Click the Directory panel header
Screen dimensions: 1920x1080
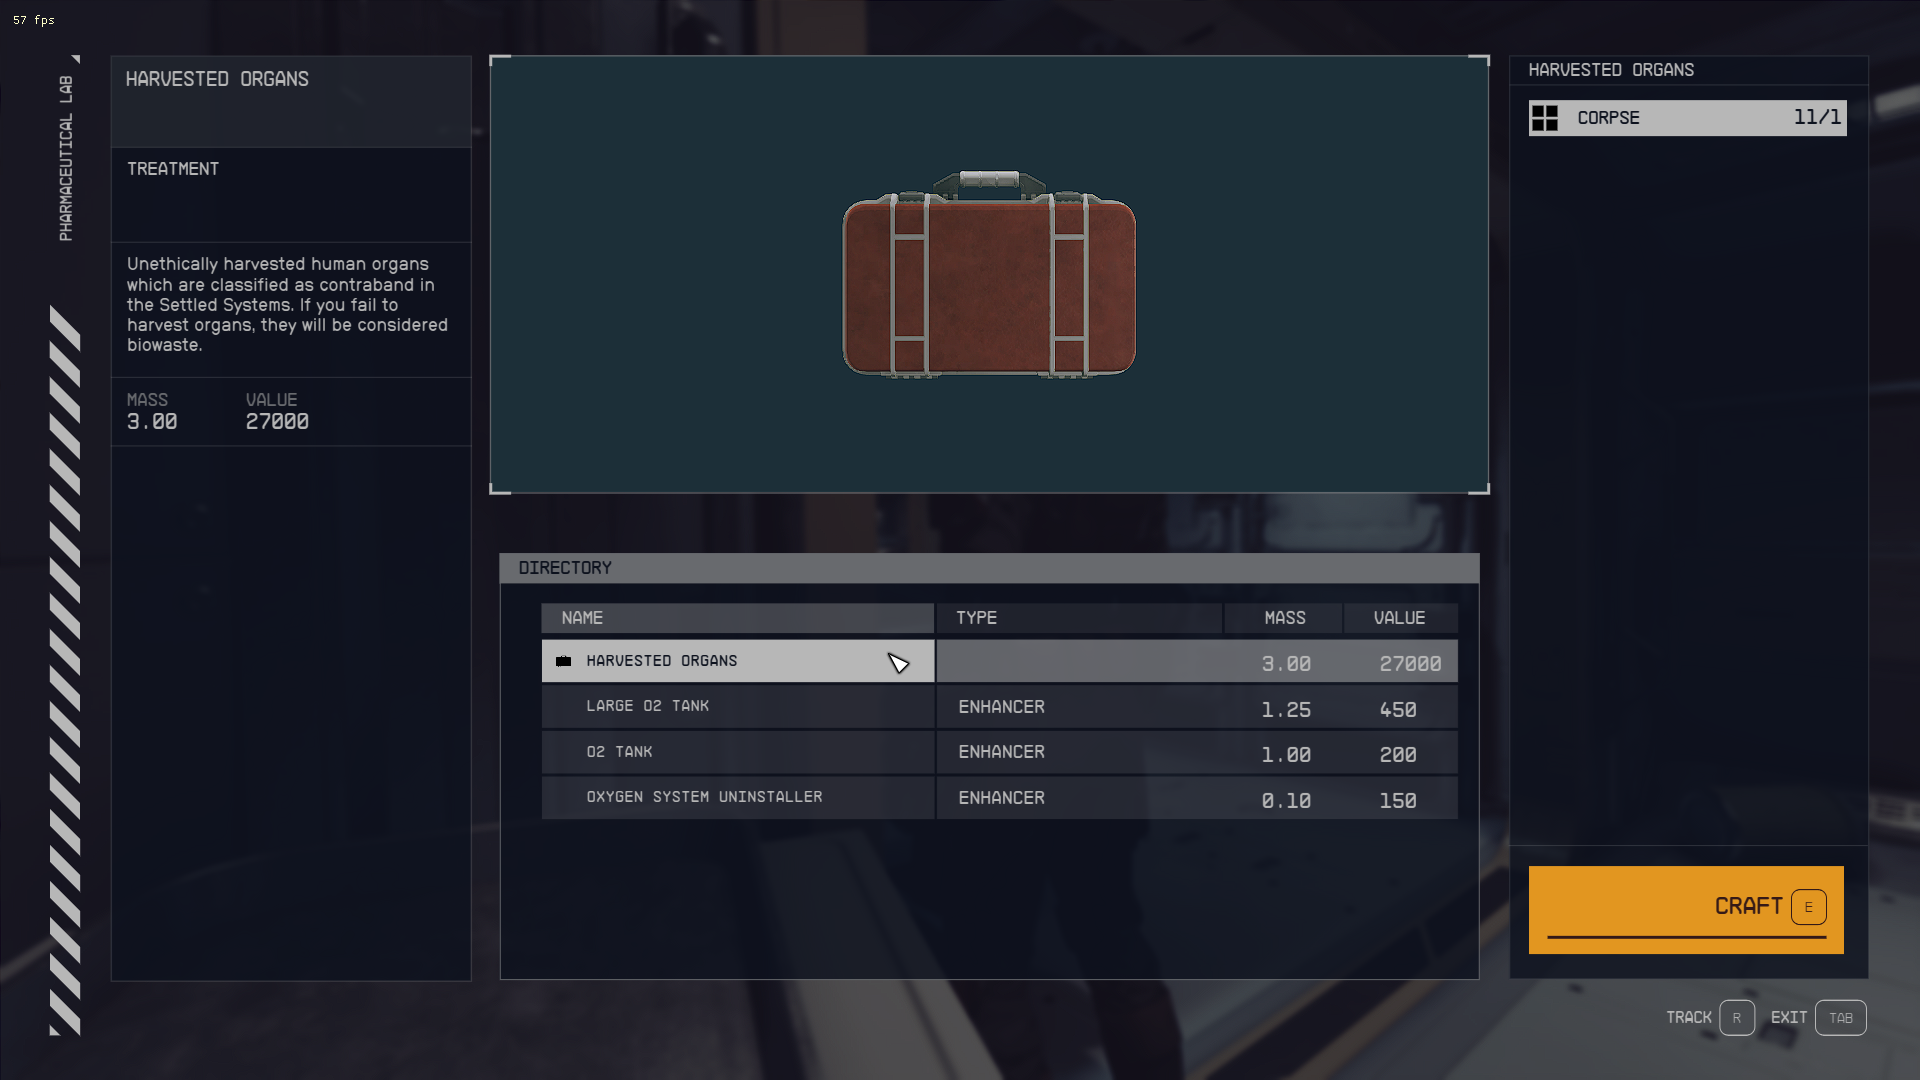coord(989,568)
